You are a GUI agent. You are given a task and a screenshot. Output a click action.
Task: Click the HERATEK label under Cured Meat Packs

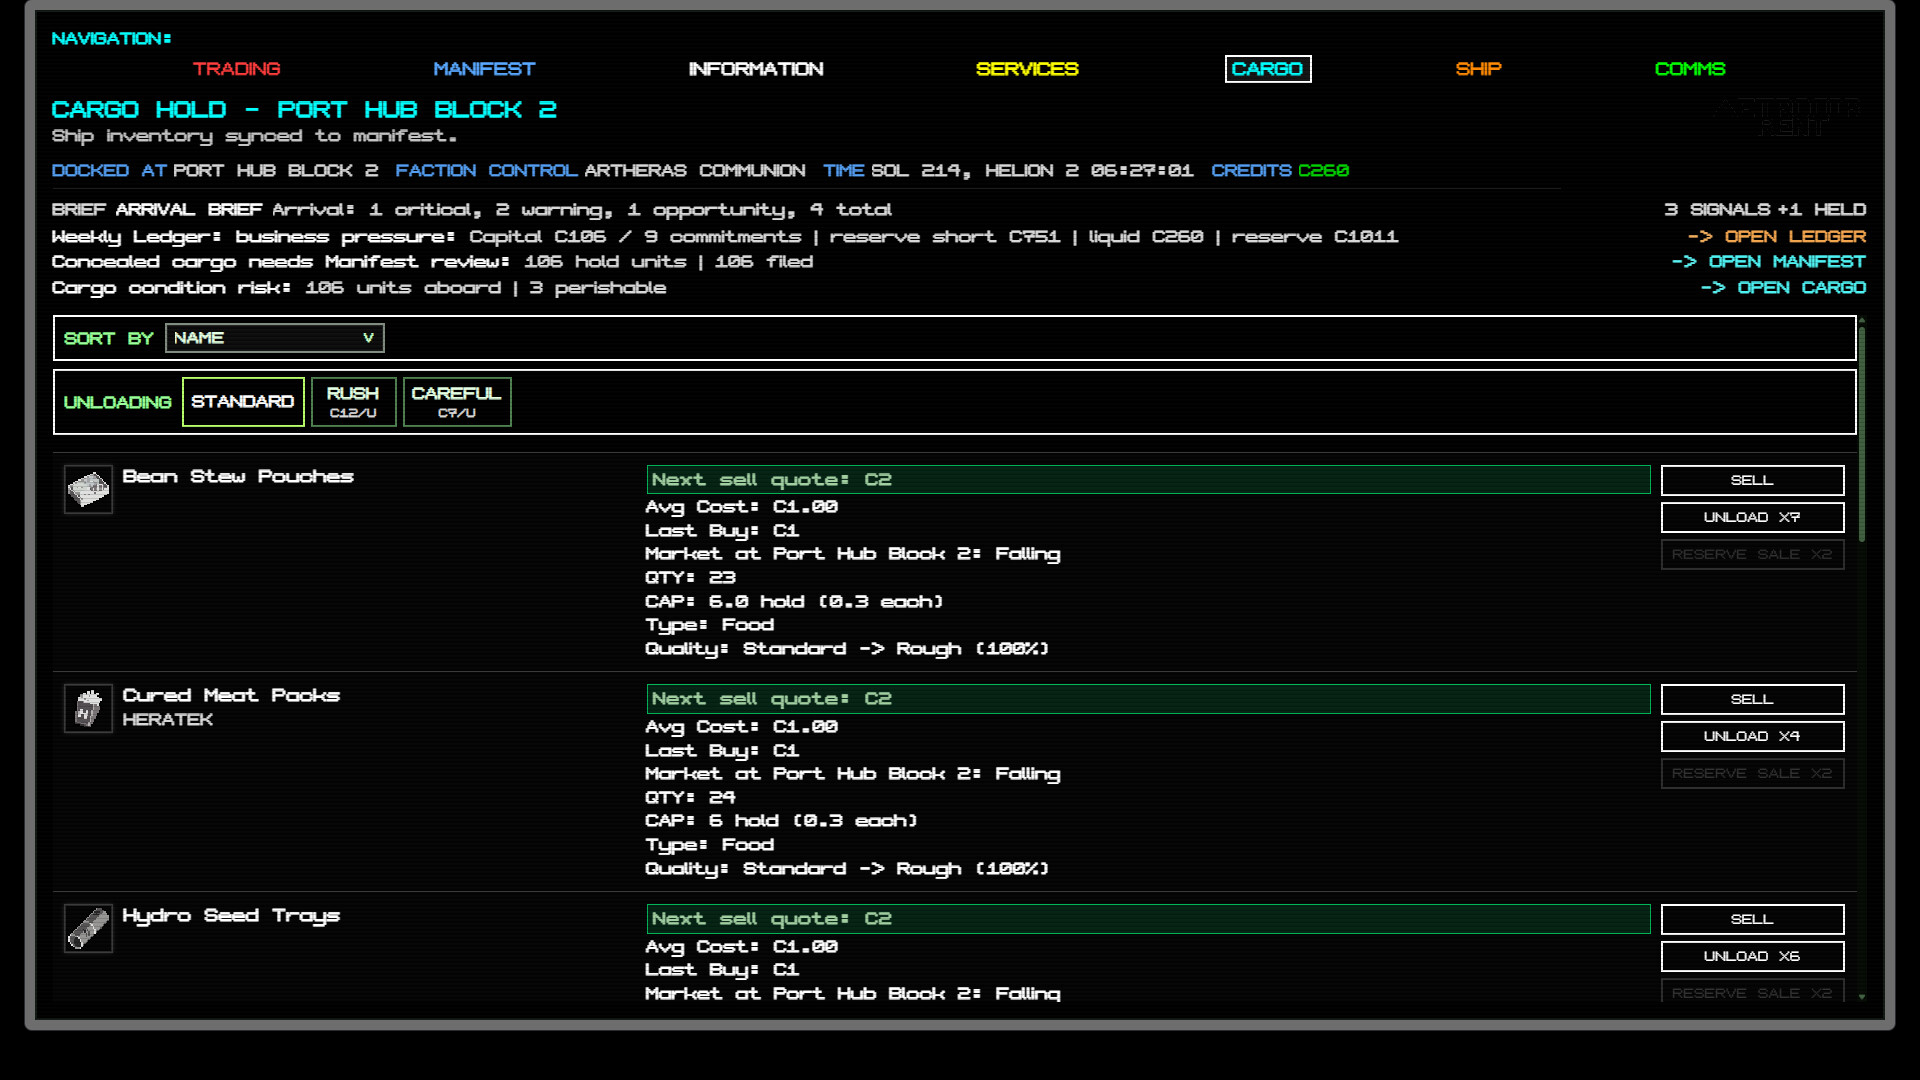(x=167, y=719)
